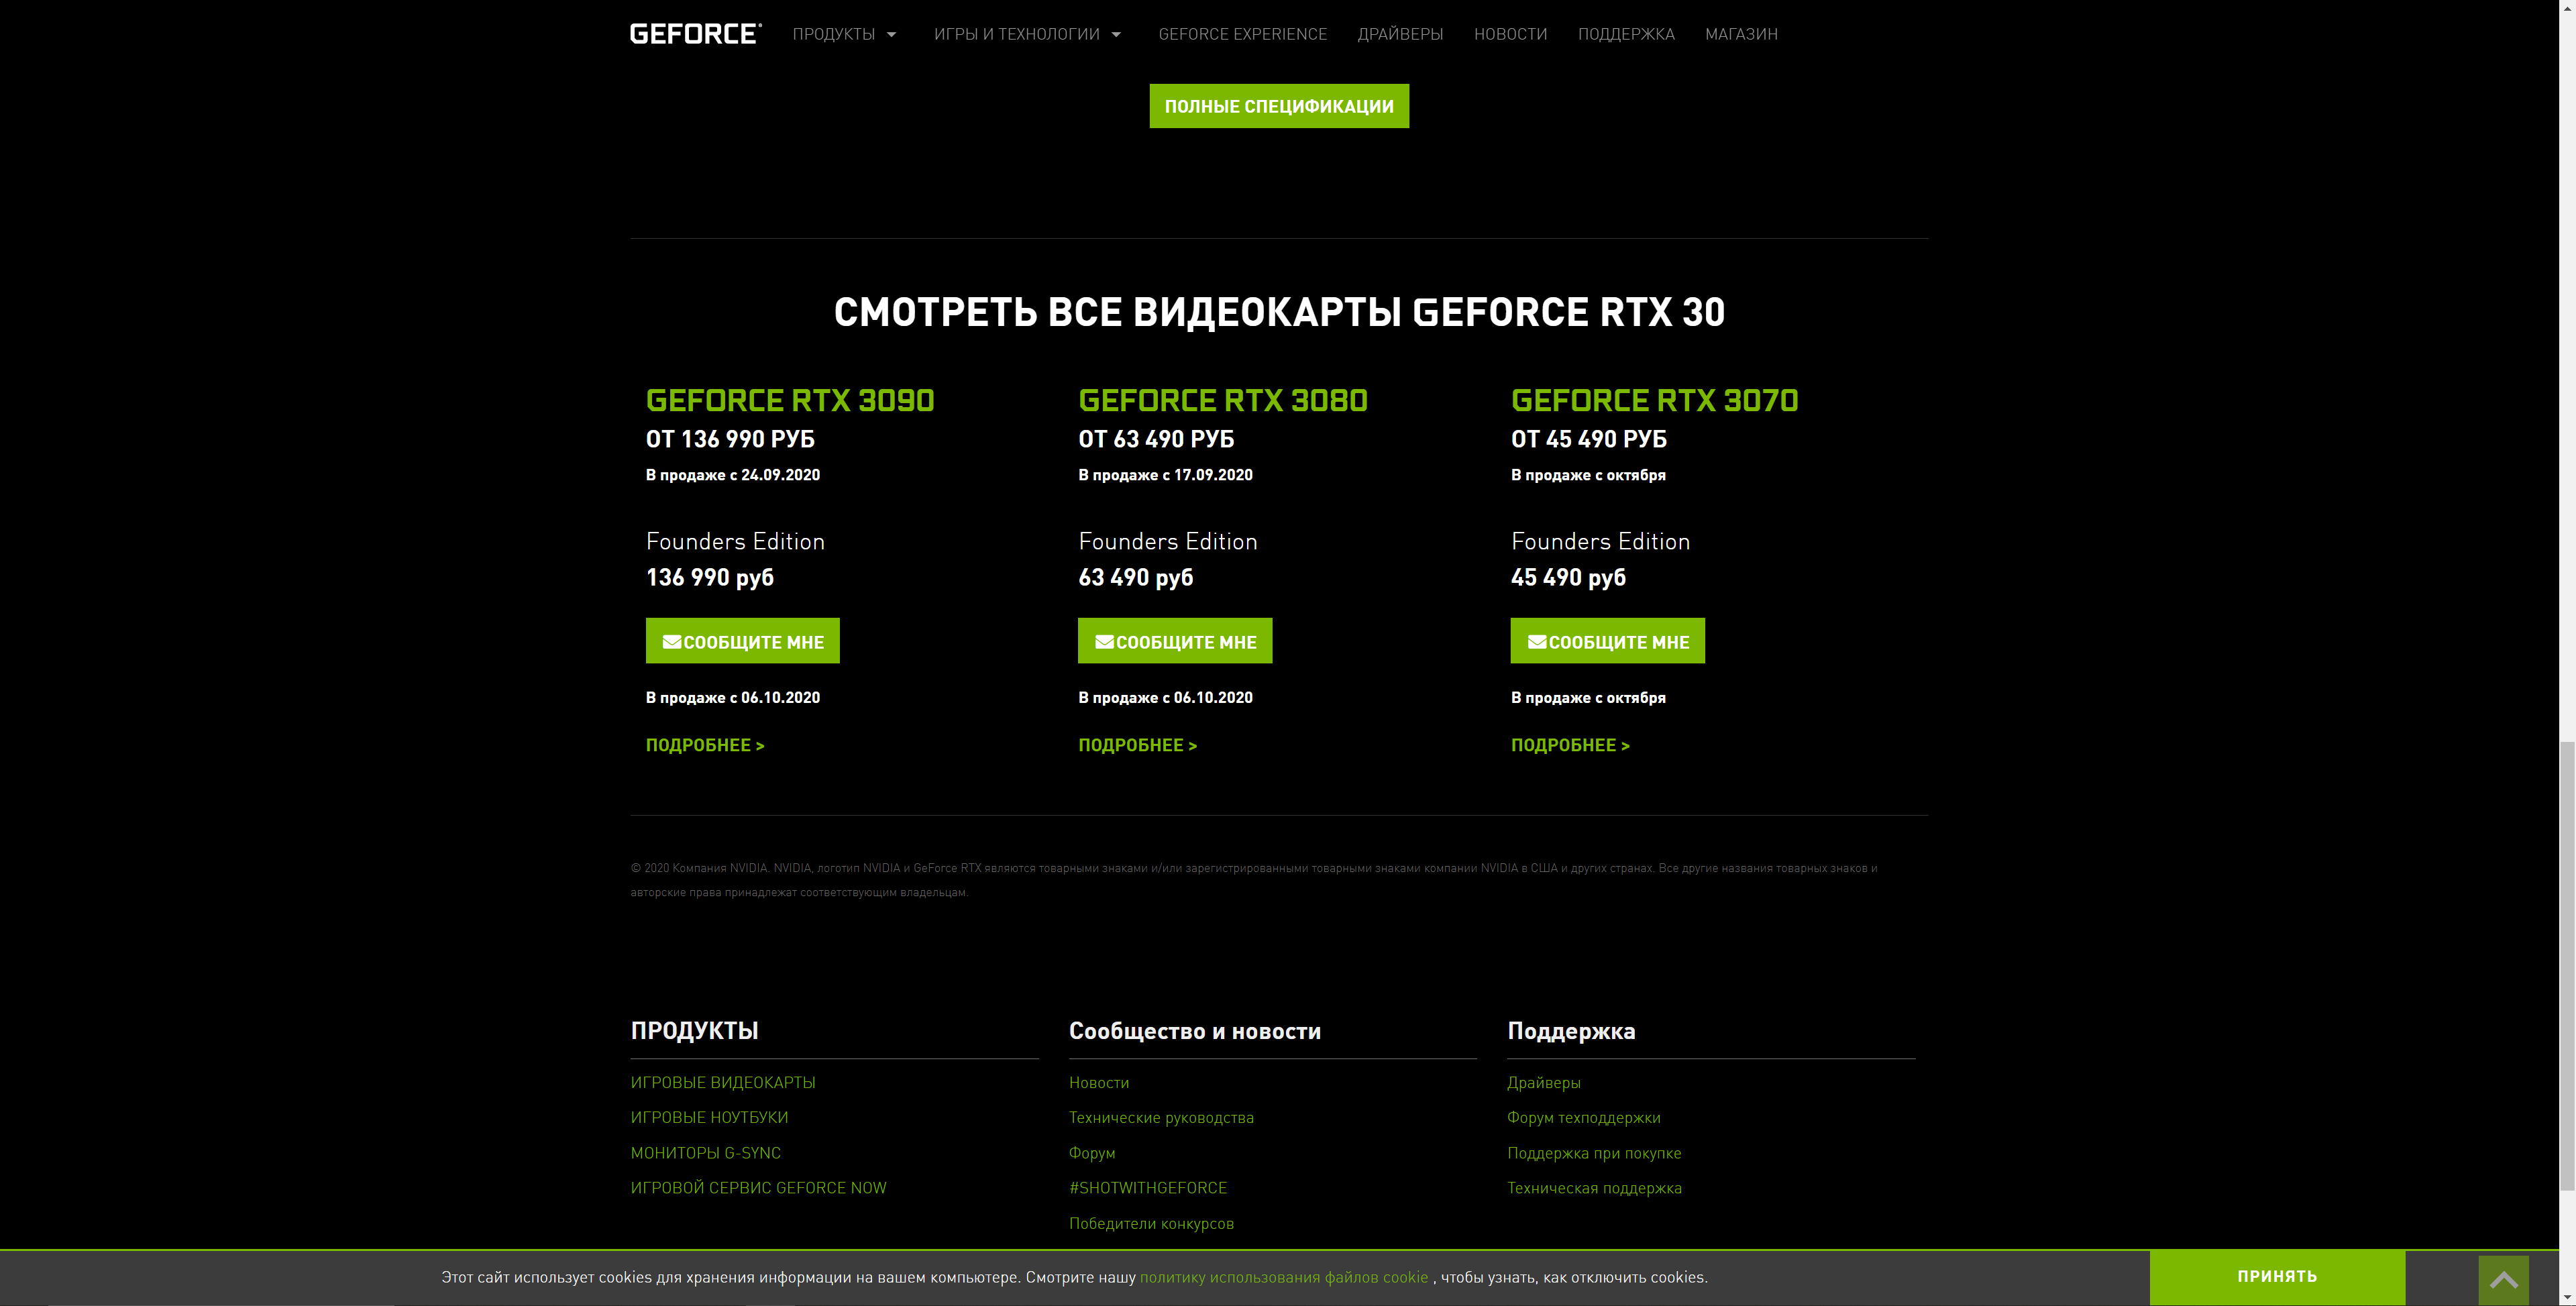Open ДРАЙВЕРЫ in the top navigation
Viewport: 2576px width, 1306px height.
(1400, 34)
